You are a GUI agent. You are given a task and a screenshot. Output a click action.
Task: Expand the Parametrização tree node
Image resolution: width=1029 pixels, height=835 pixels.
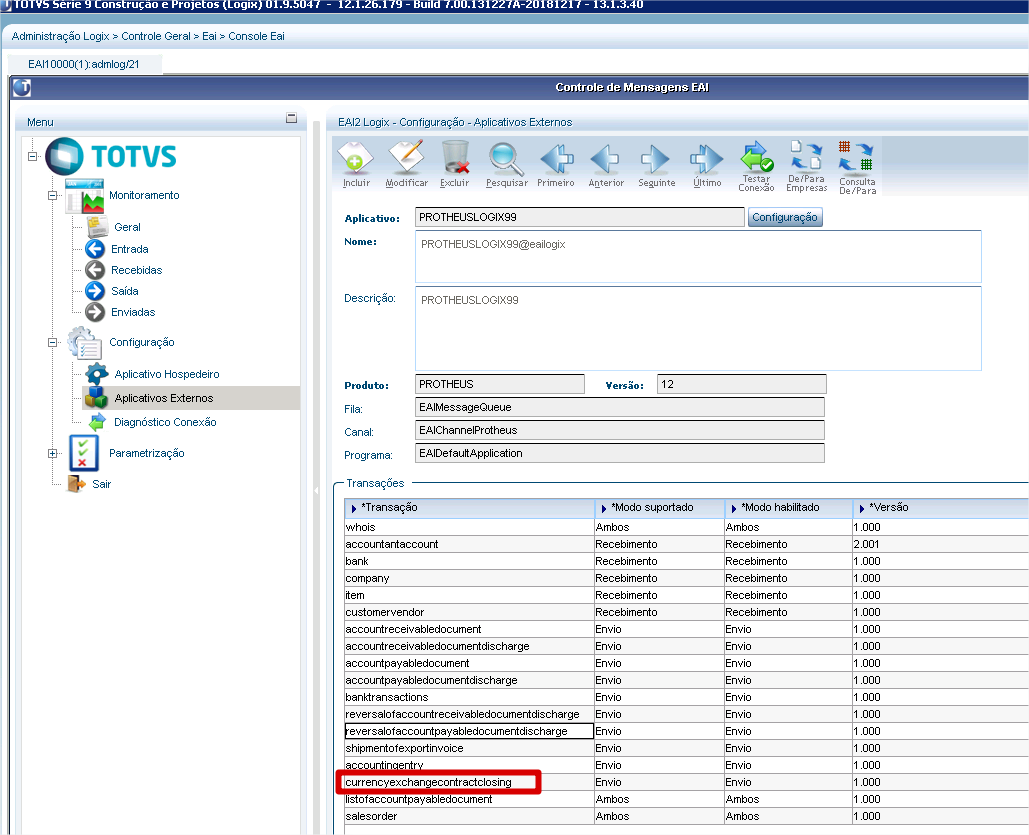[x=52, y=453]
